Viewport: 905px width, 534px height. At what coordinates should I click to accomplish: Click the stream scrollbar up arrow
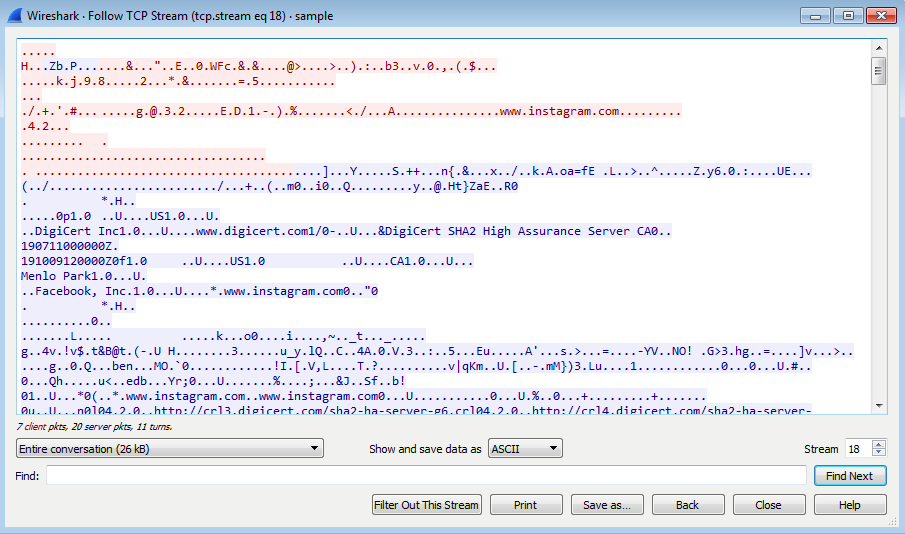pos(878,48)
